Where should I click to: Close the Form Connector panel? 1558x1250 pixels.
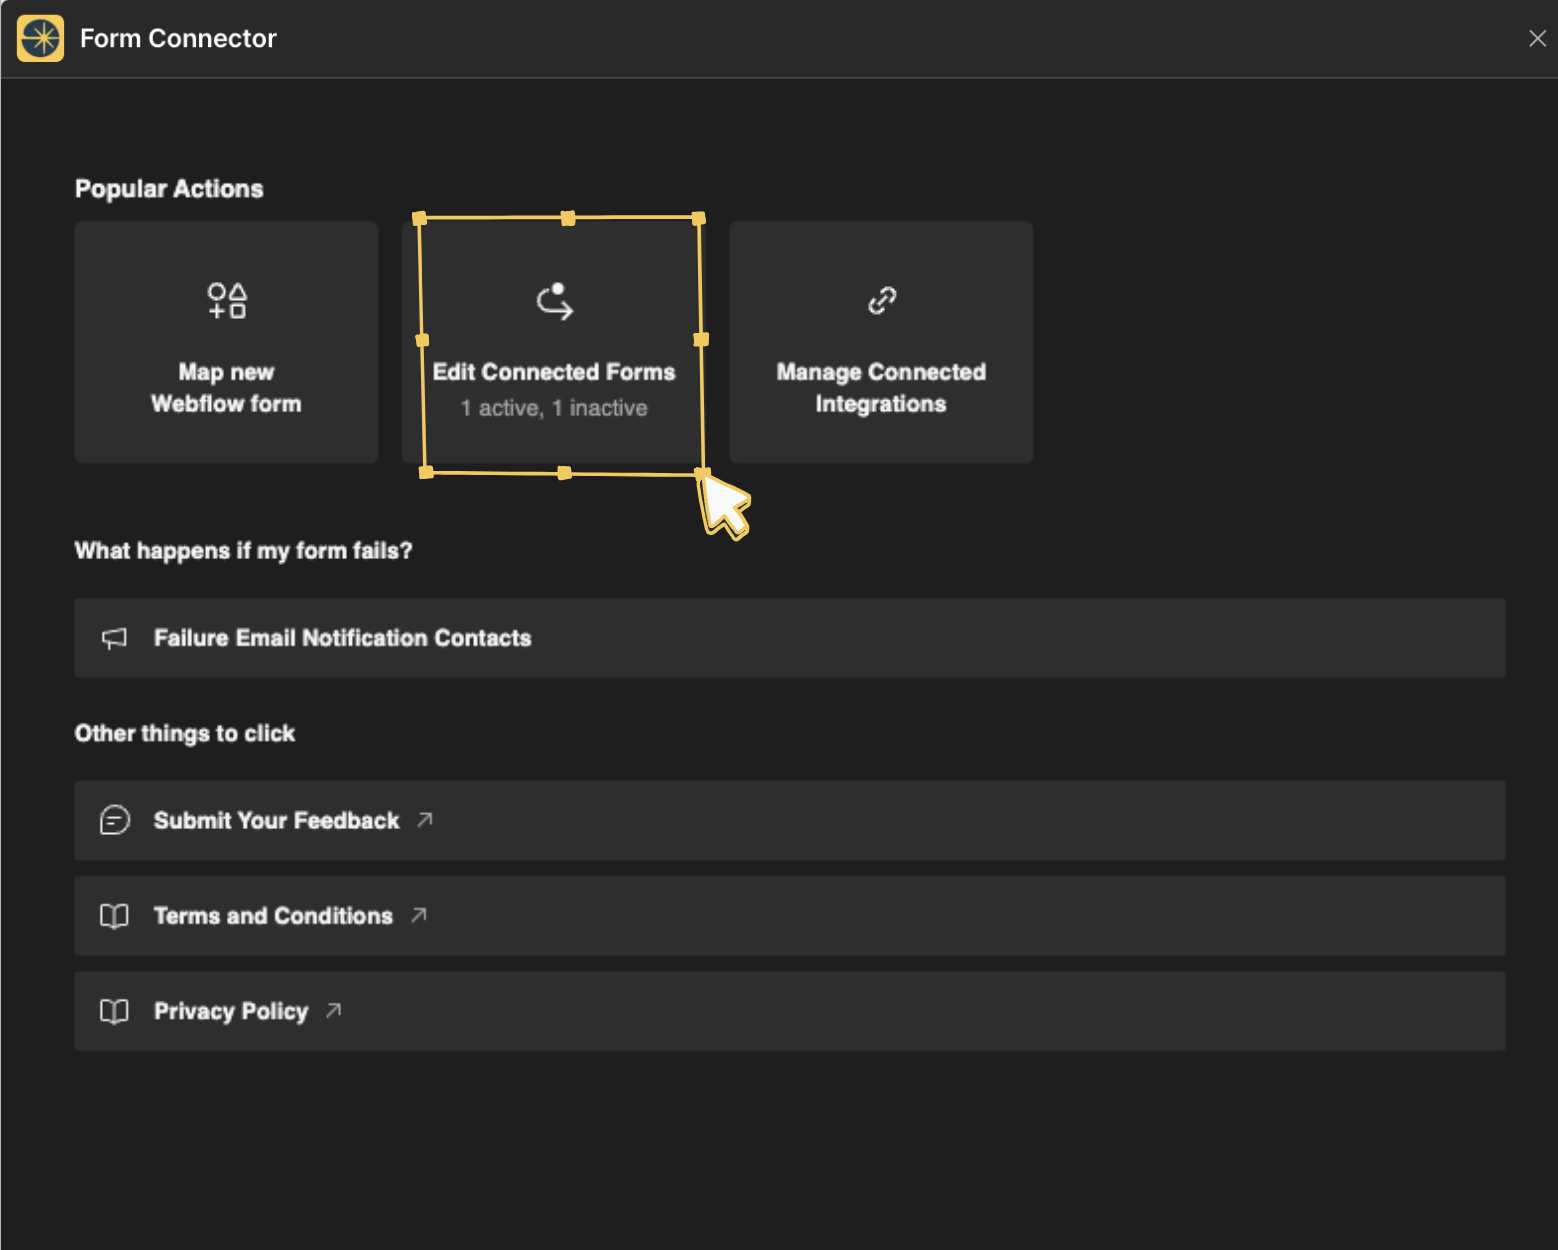click(1537, 38)
